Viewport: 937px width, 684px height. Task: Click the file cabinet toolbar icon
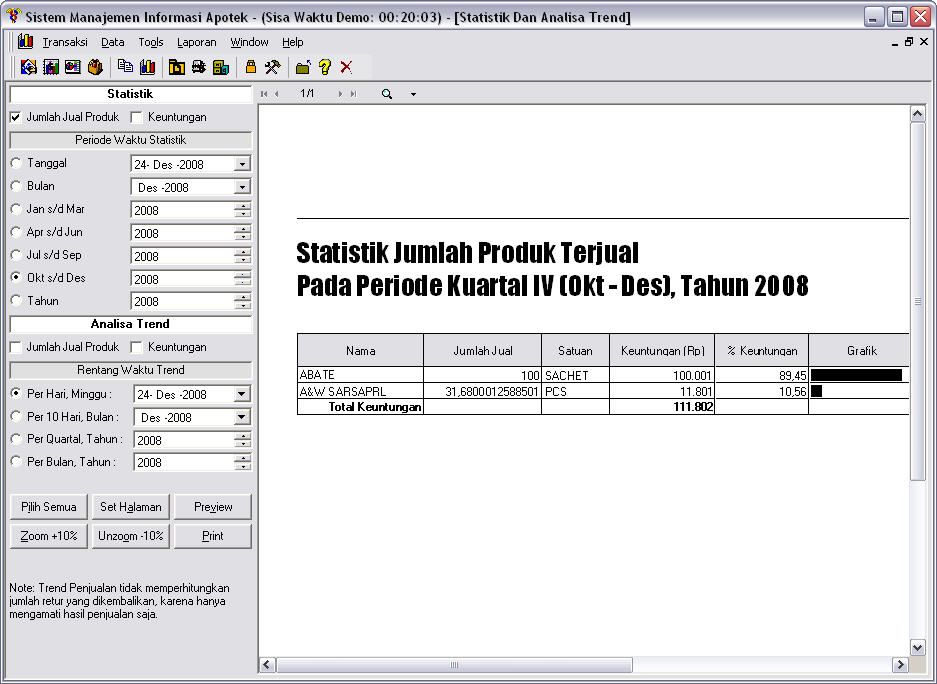click(221, 67)
